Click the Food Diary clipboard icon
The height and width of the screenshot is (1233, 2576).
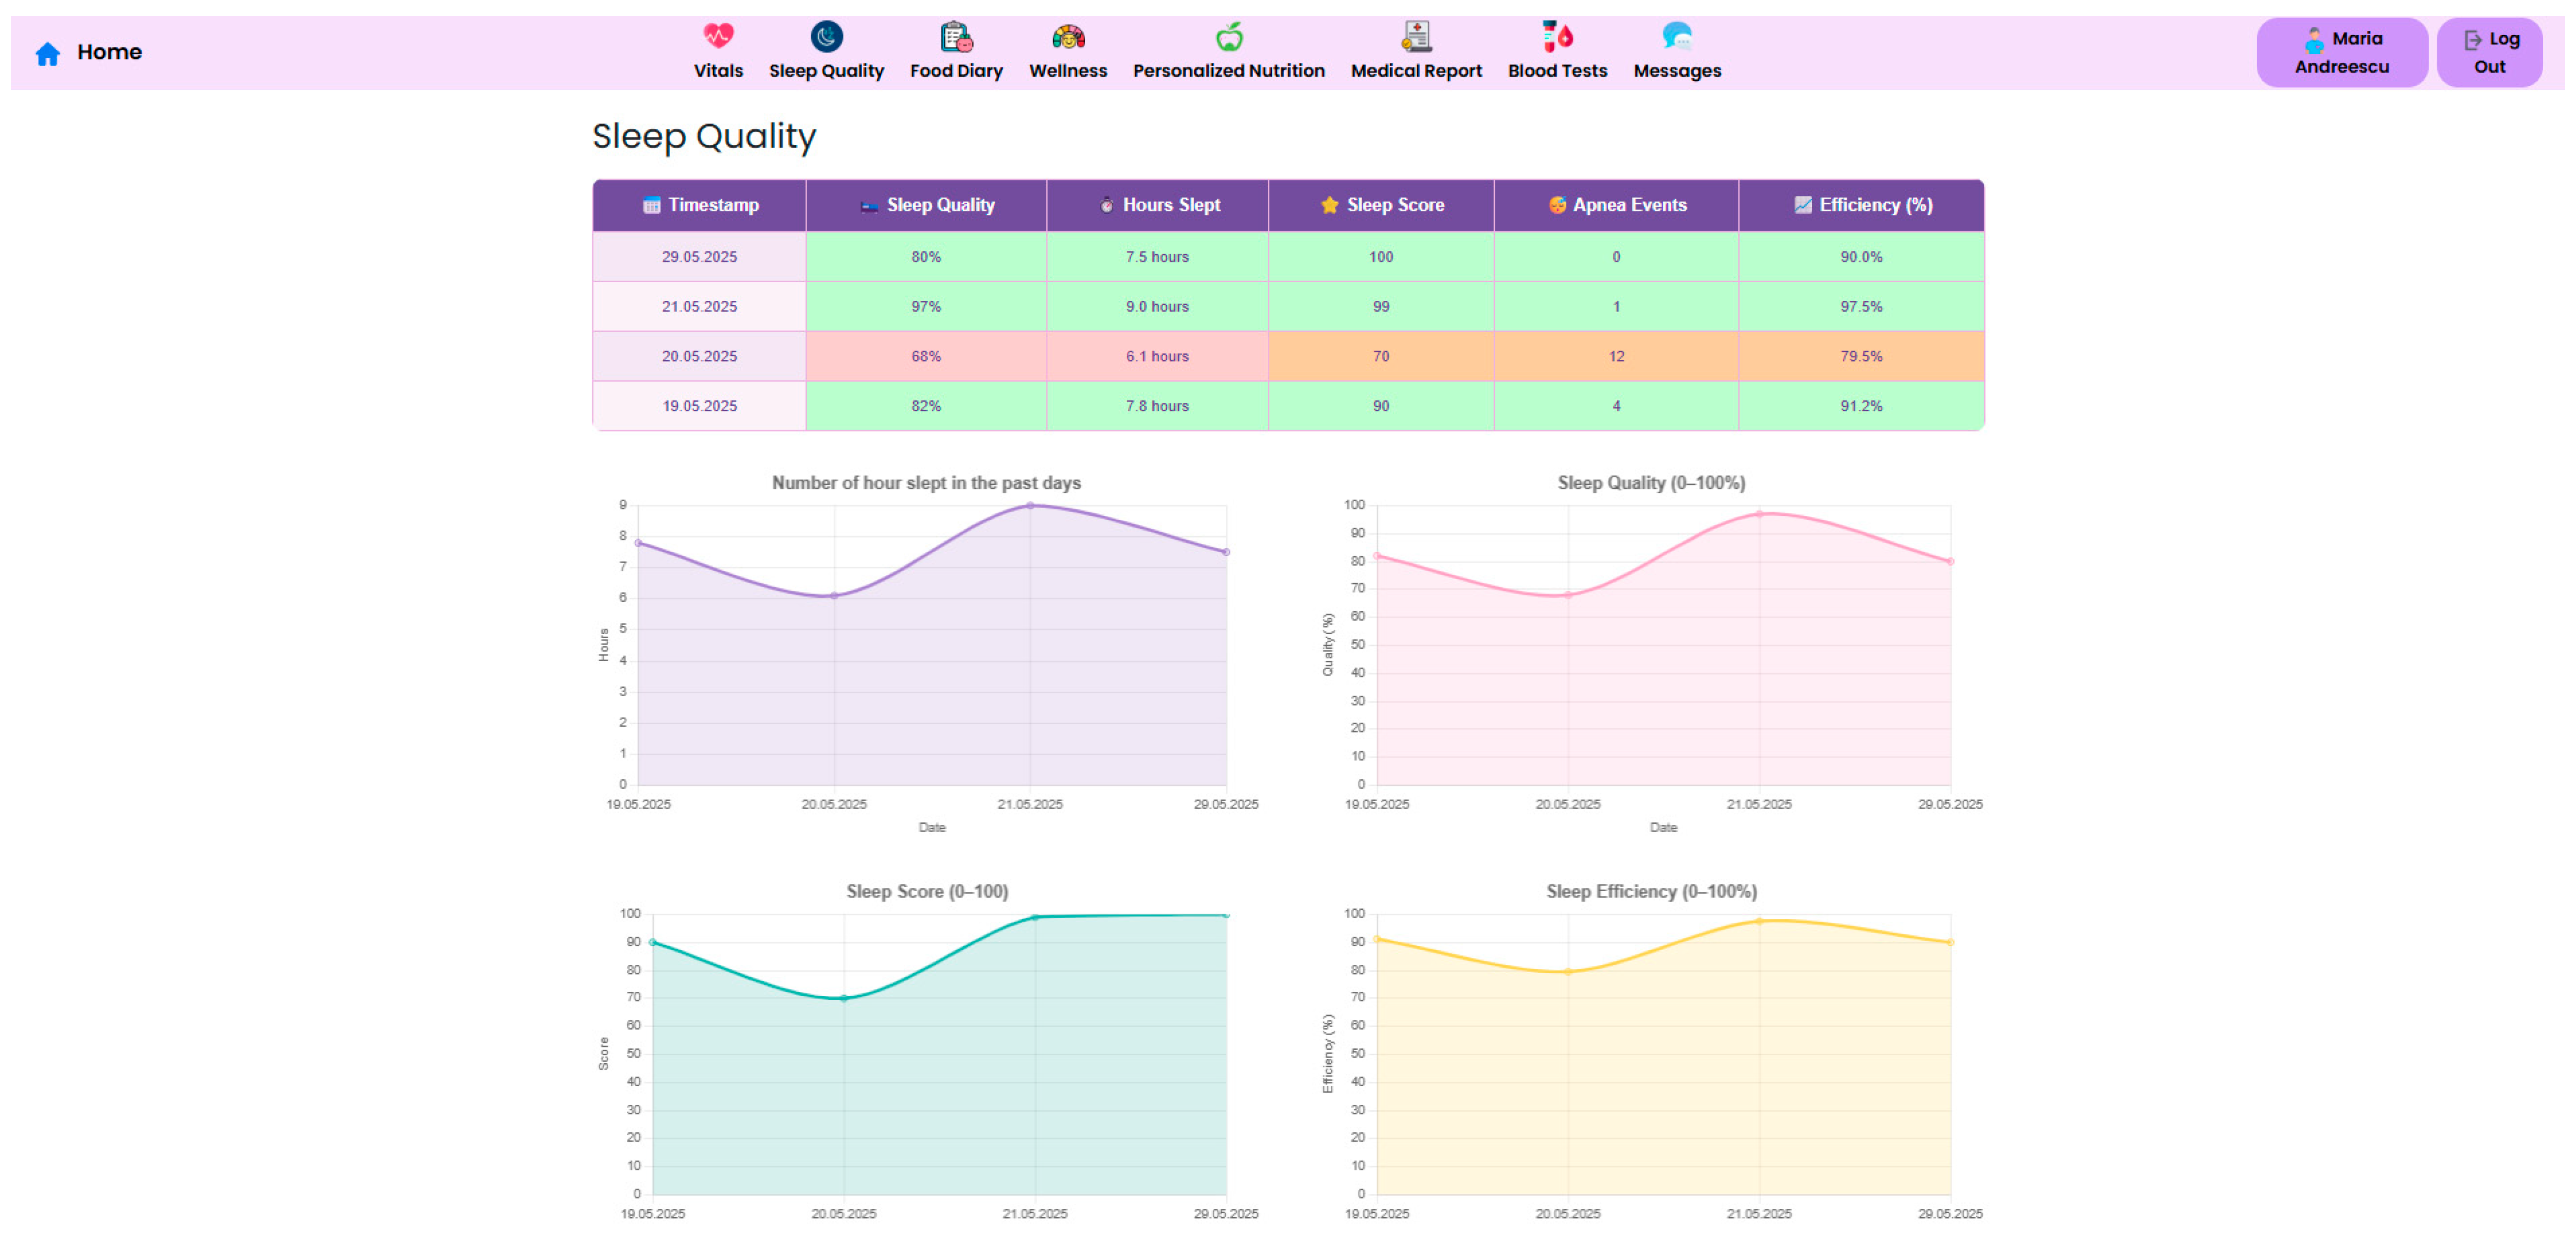pos(956,38)
